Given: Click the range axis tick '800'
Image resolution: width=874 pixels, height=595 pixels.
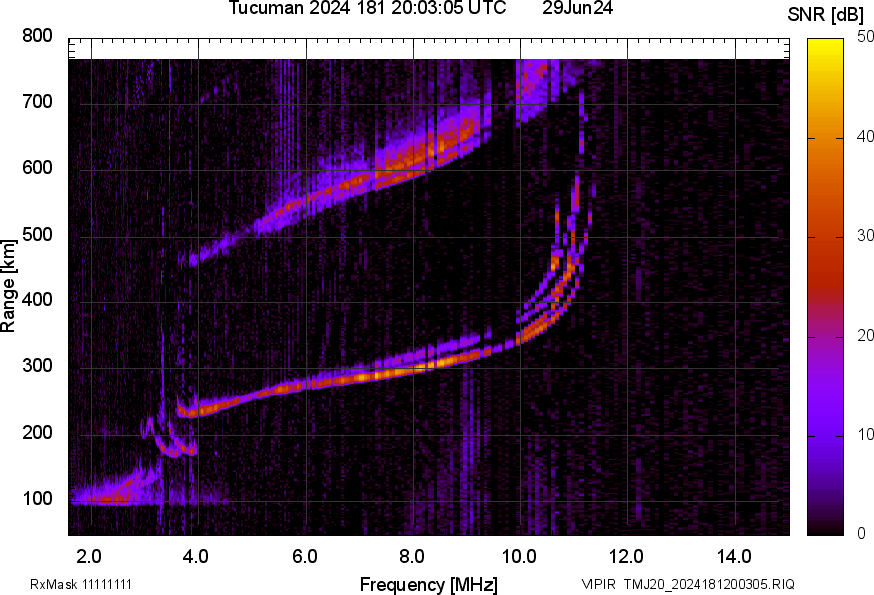Looking at the screenshot, I should (37, 36).
